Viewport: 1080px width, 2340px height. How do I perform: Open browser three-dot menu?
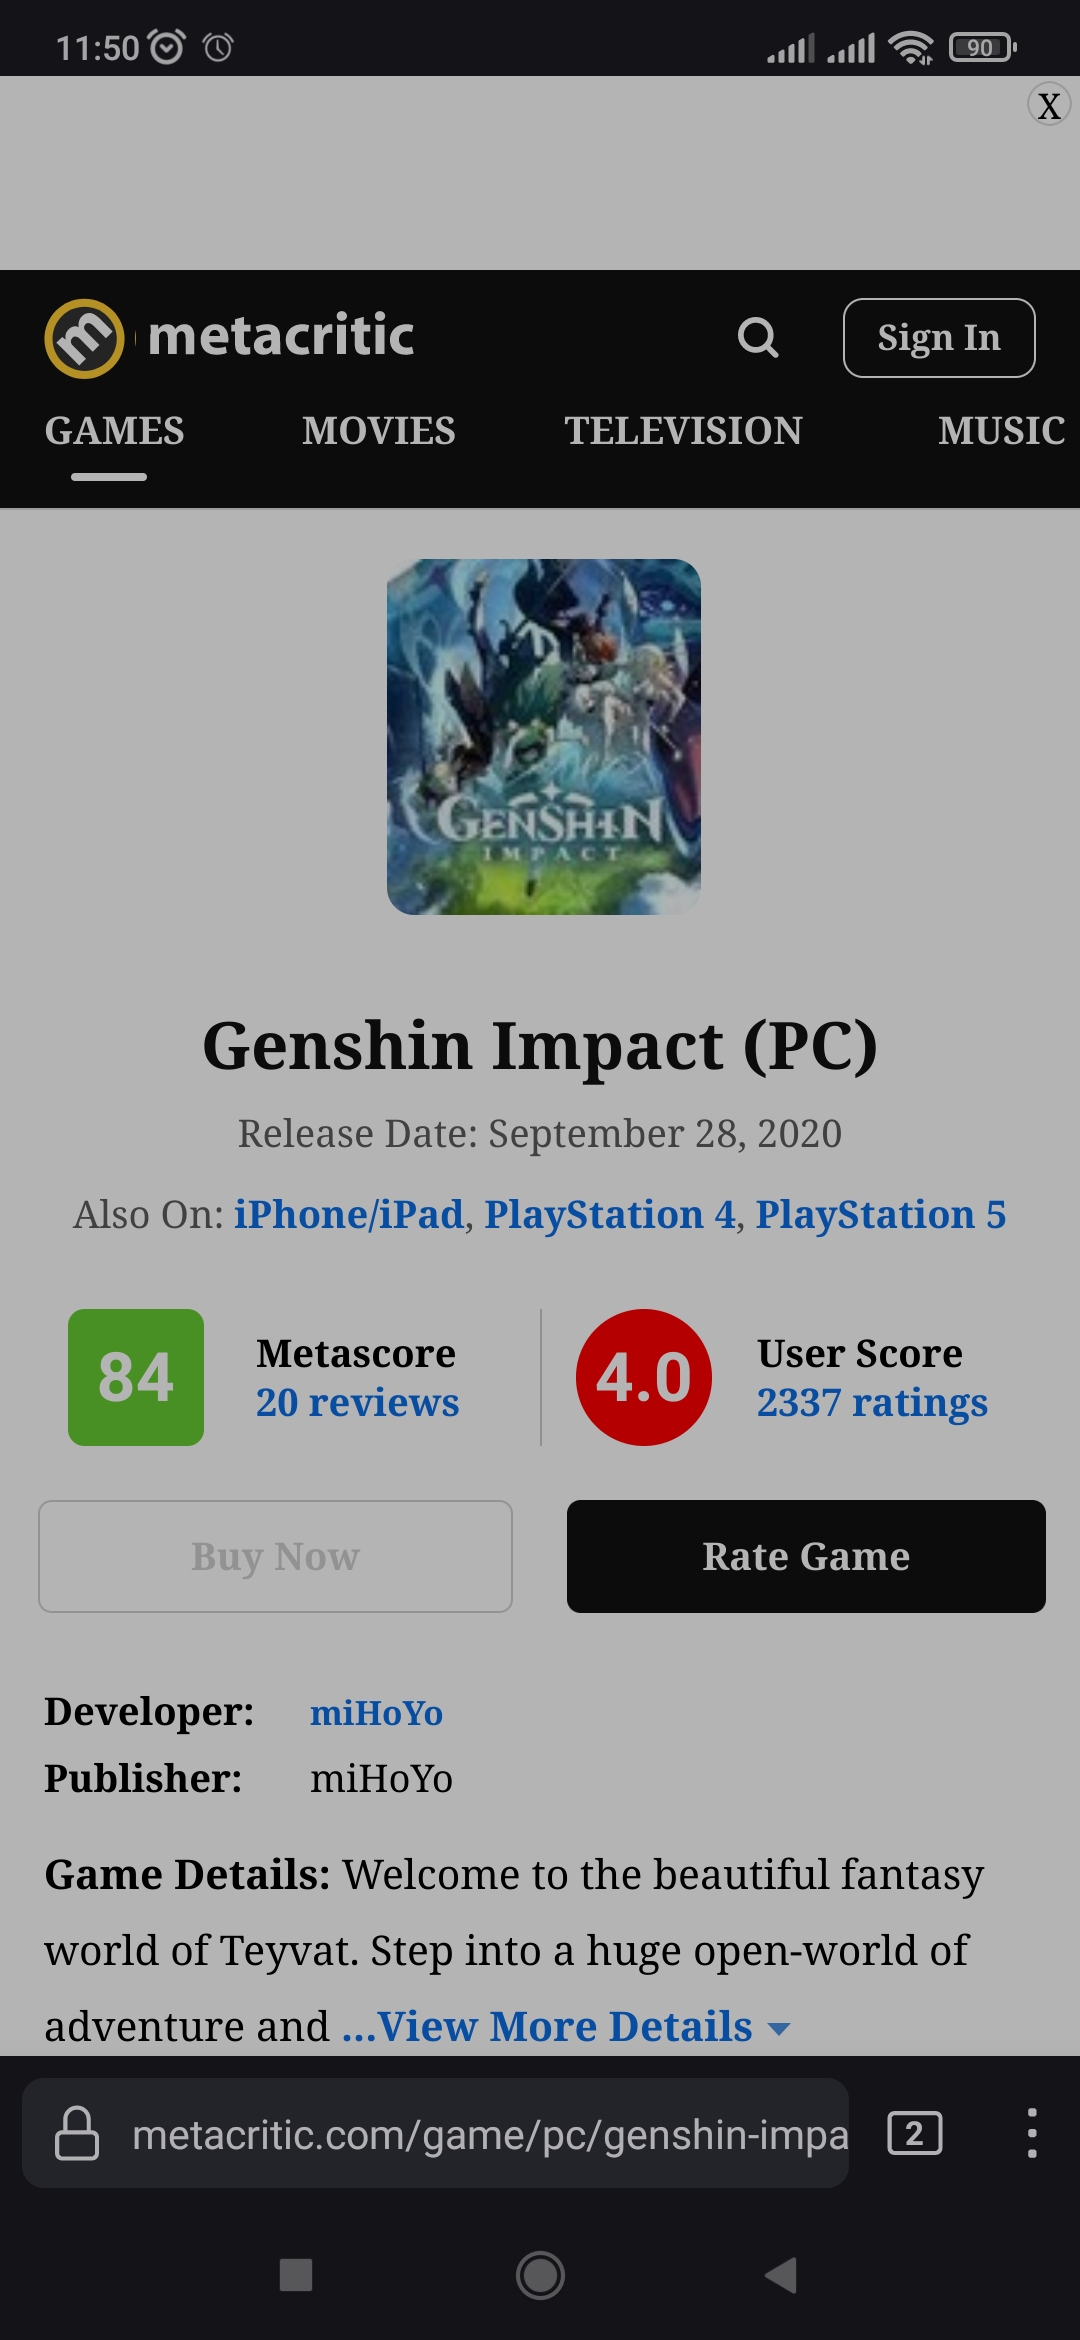pyautogui.click(x=1031, y=2133)
